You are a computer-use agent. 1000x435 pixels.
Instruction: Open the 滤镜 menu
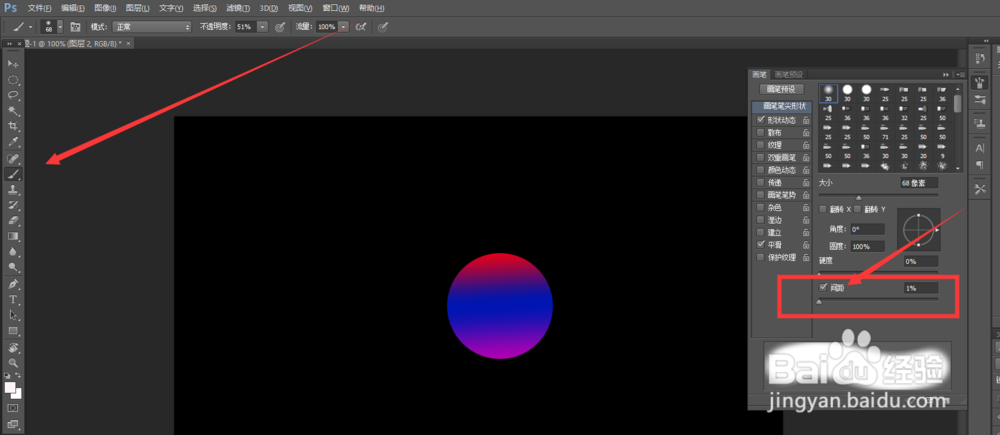pos(239,8)
